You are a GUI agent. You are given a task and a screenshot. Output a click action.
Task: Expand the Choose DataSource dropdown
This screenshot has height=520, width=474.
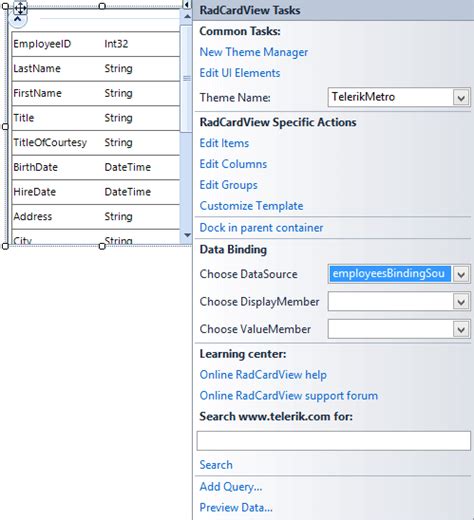pos(461,275)
